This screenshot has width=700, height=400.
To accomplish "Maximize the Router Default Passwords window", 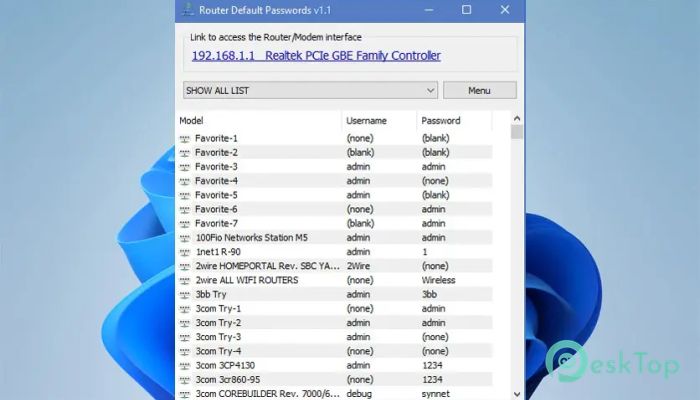I will pyautogui.click(x=467, y=10).
